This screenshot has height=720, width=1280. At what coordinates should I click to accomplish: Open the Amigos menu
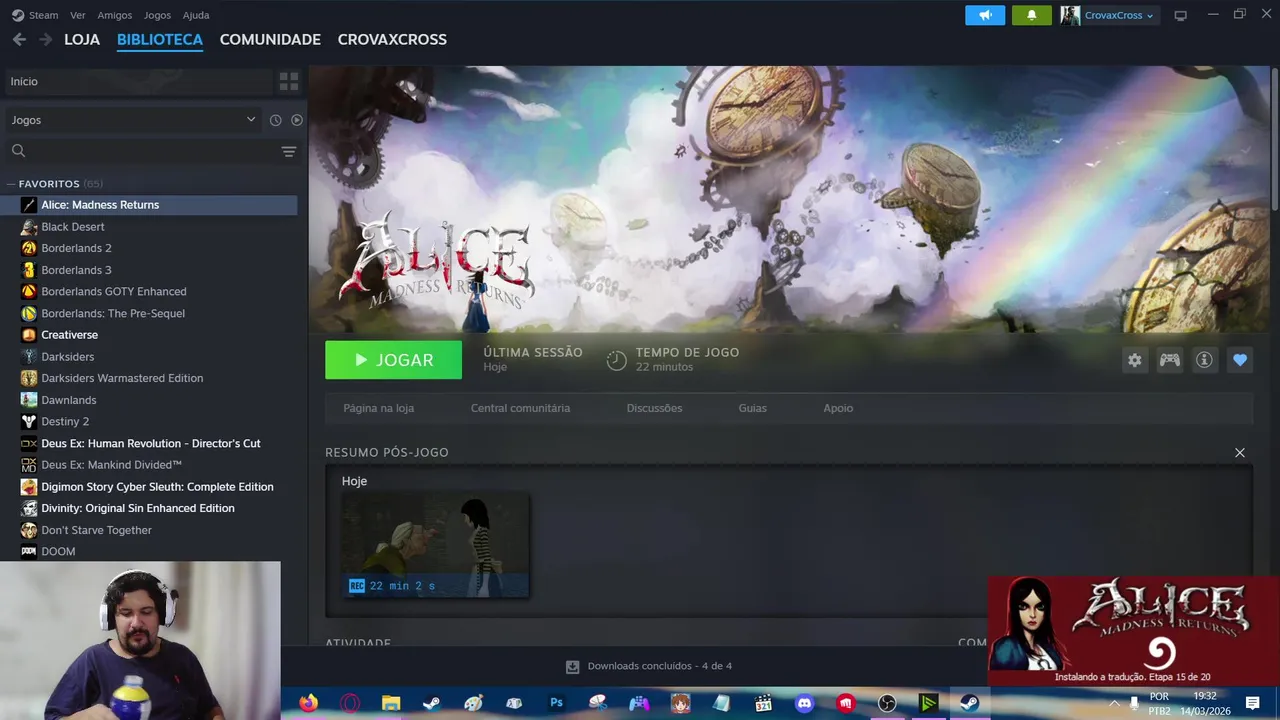point(114,15)
